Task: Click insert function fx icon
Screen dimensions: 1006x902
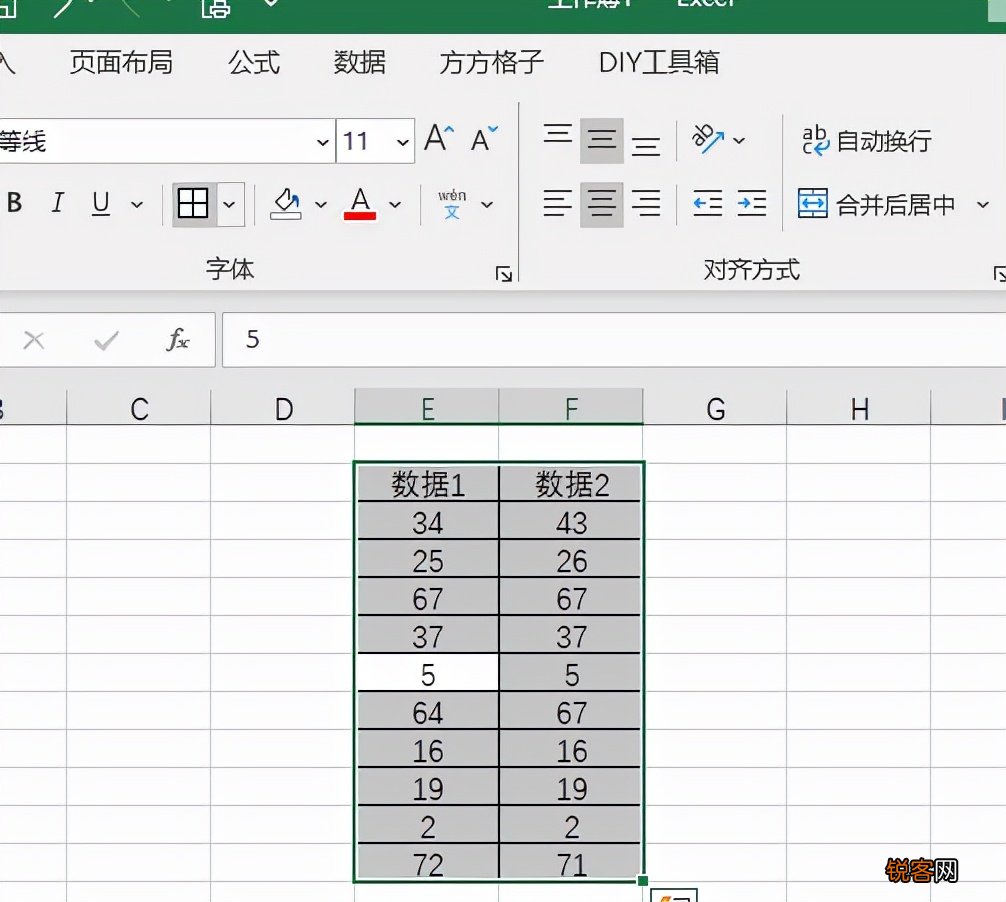Action: (178, 340)
